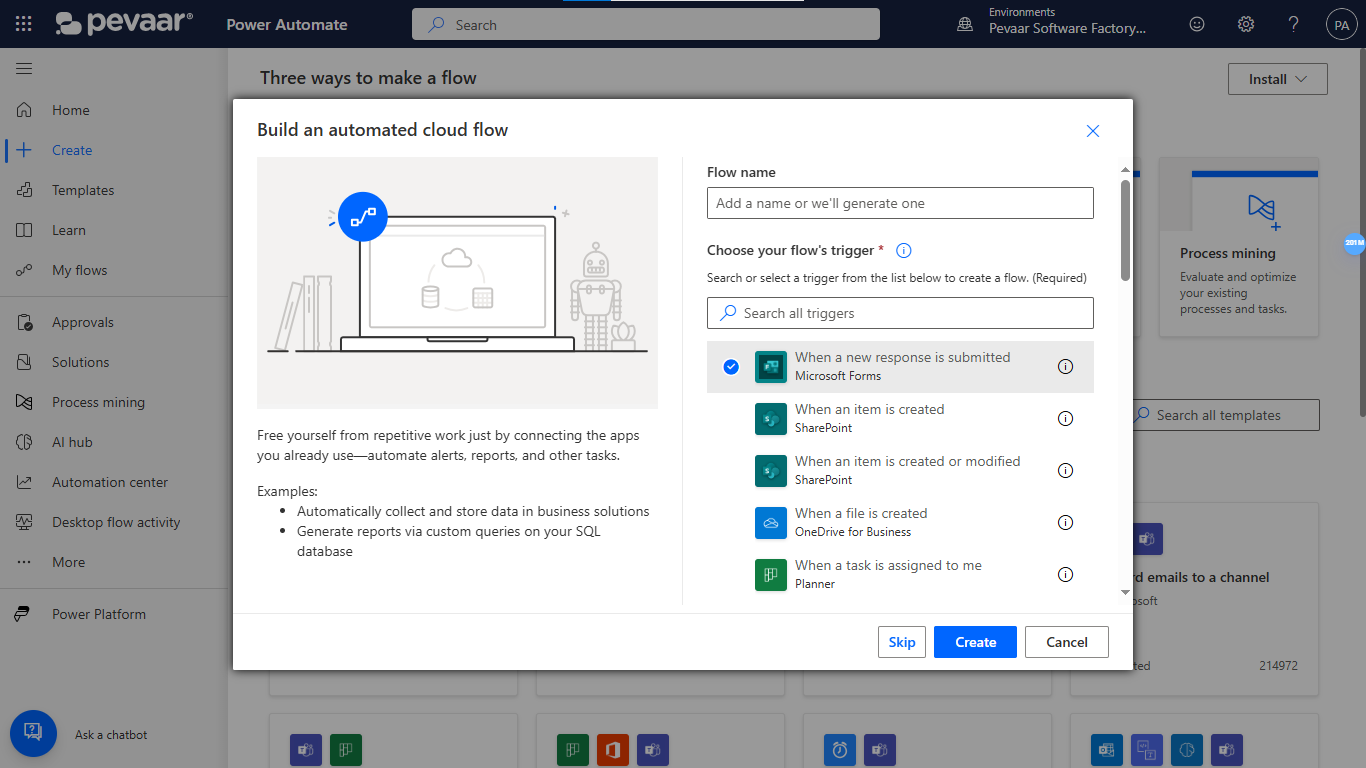
Task: Click the Cancel button
Action: click(1067, 642)
